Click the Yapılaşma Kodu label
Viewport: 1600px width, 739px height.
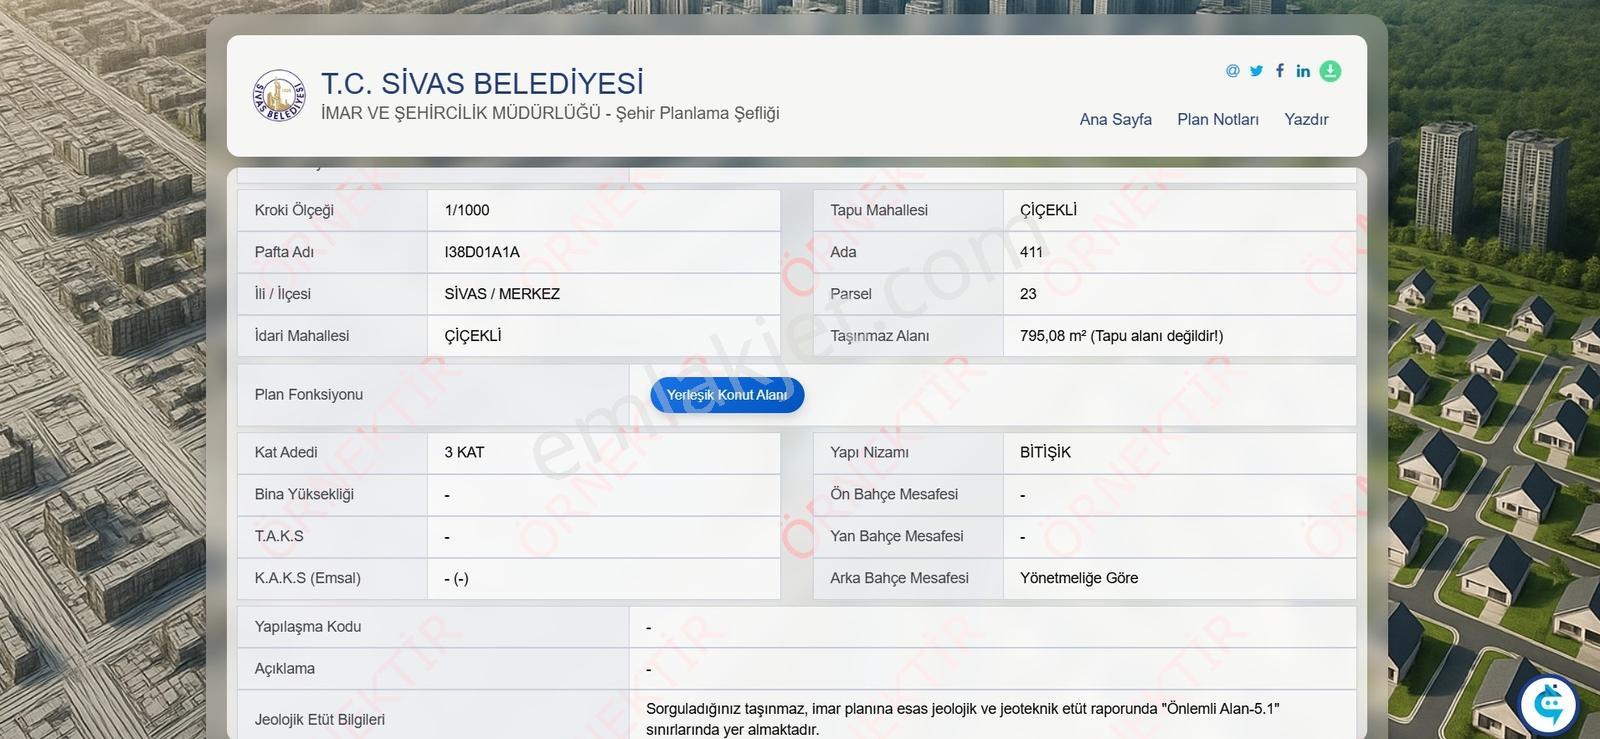[308, 626]
